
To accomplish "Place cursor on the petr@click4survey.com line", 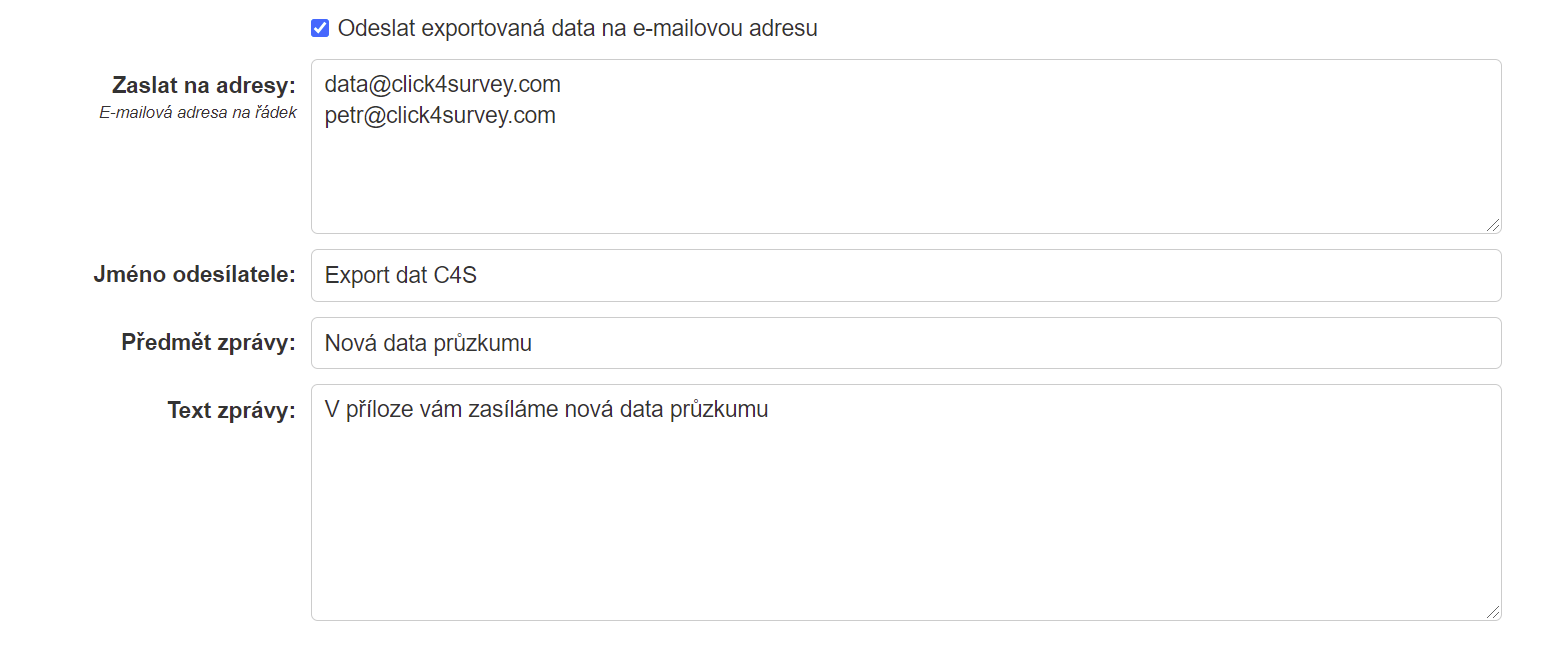I will pos(440,115).
